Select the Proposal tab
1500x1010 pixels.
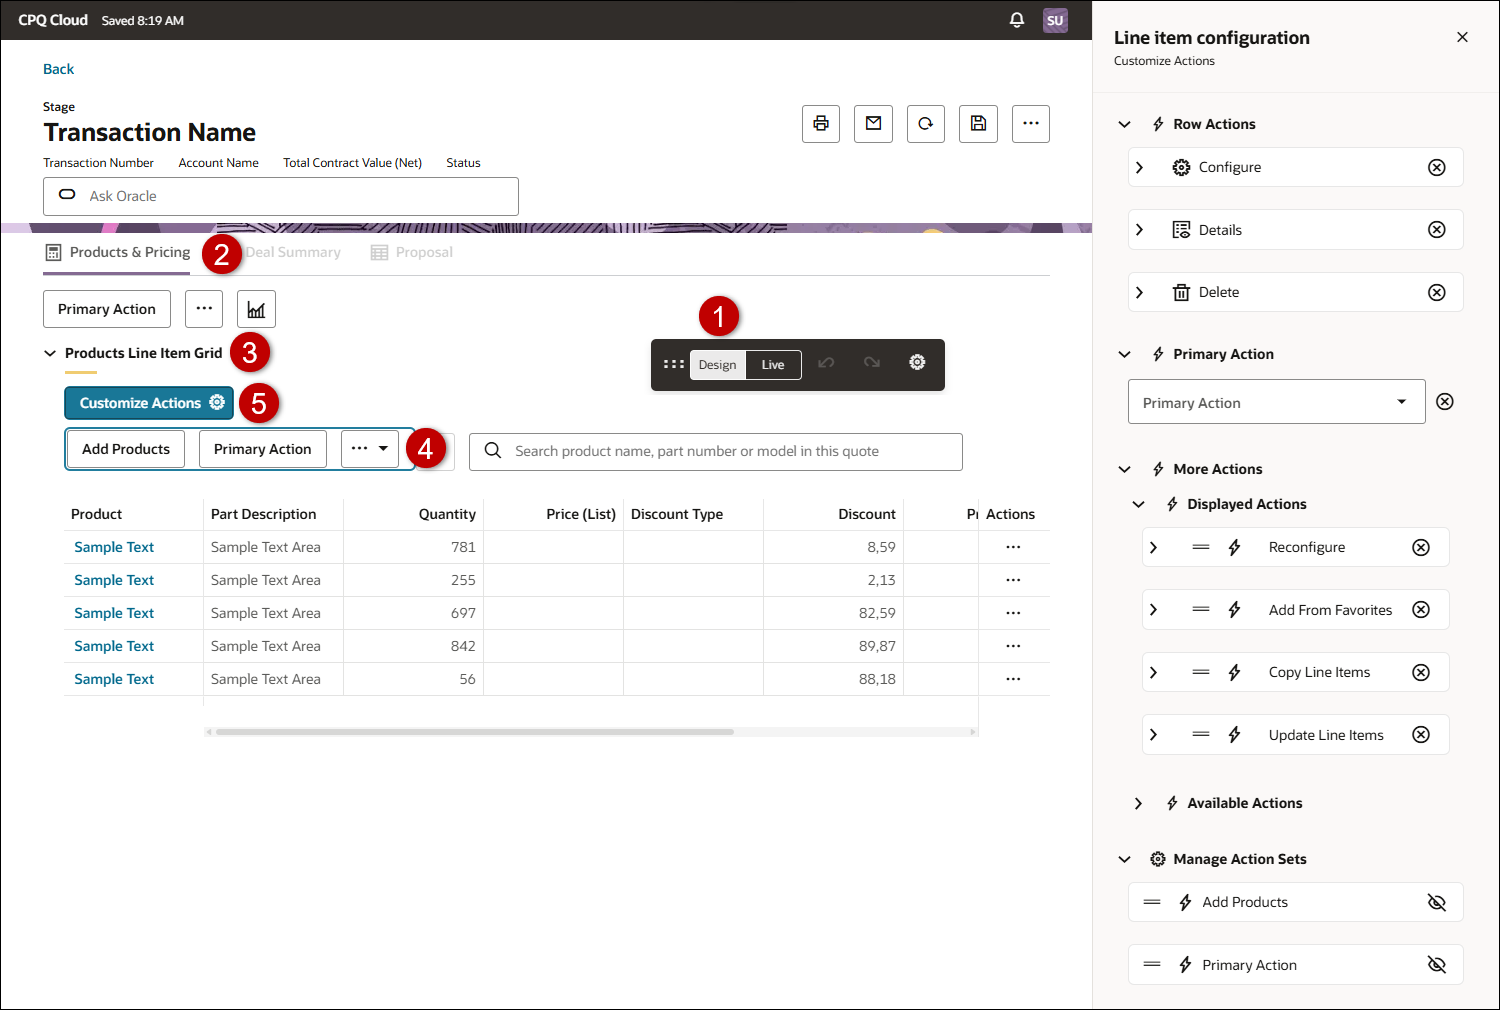point(423,252)
